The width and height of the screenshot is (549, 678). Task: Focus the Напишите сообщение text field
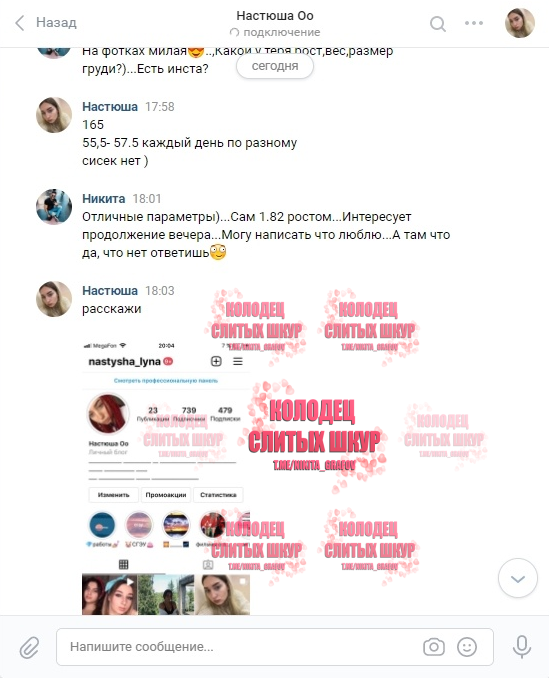pyautogui.click(x=275, y=647)
